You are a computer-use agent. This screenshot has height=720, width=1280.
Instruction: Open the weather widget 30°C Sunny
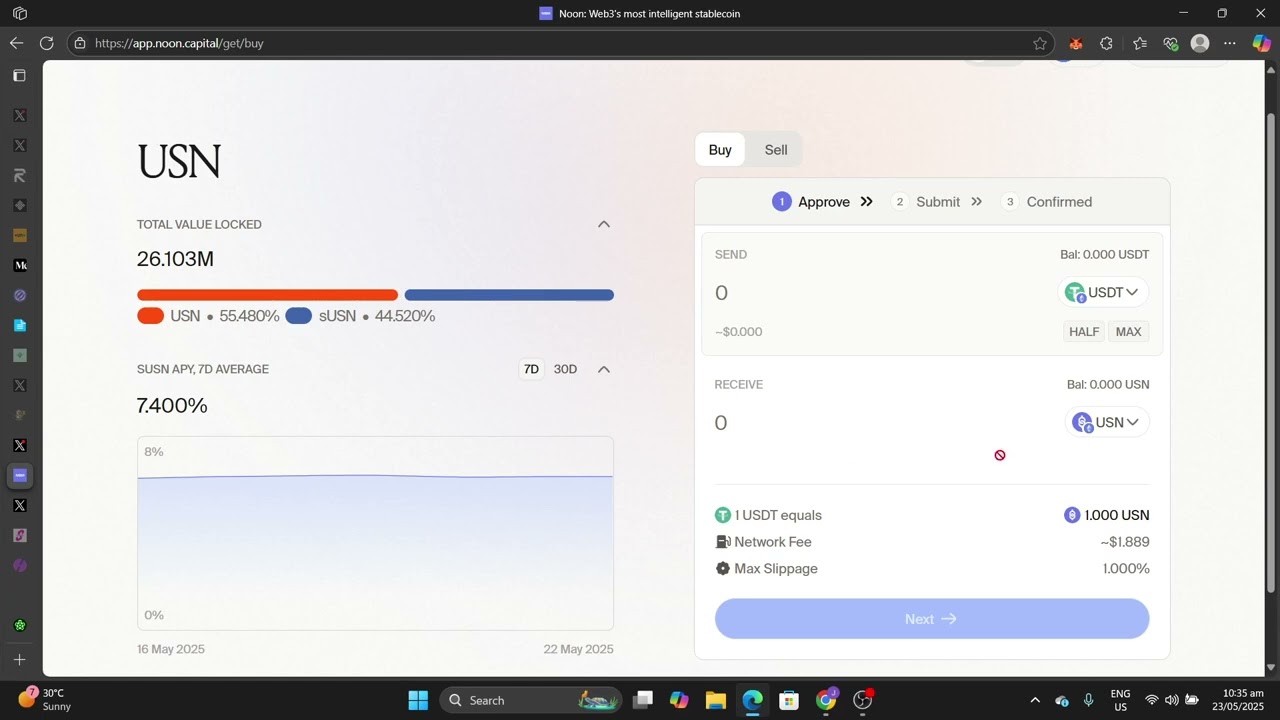point(45,700)
